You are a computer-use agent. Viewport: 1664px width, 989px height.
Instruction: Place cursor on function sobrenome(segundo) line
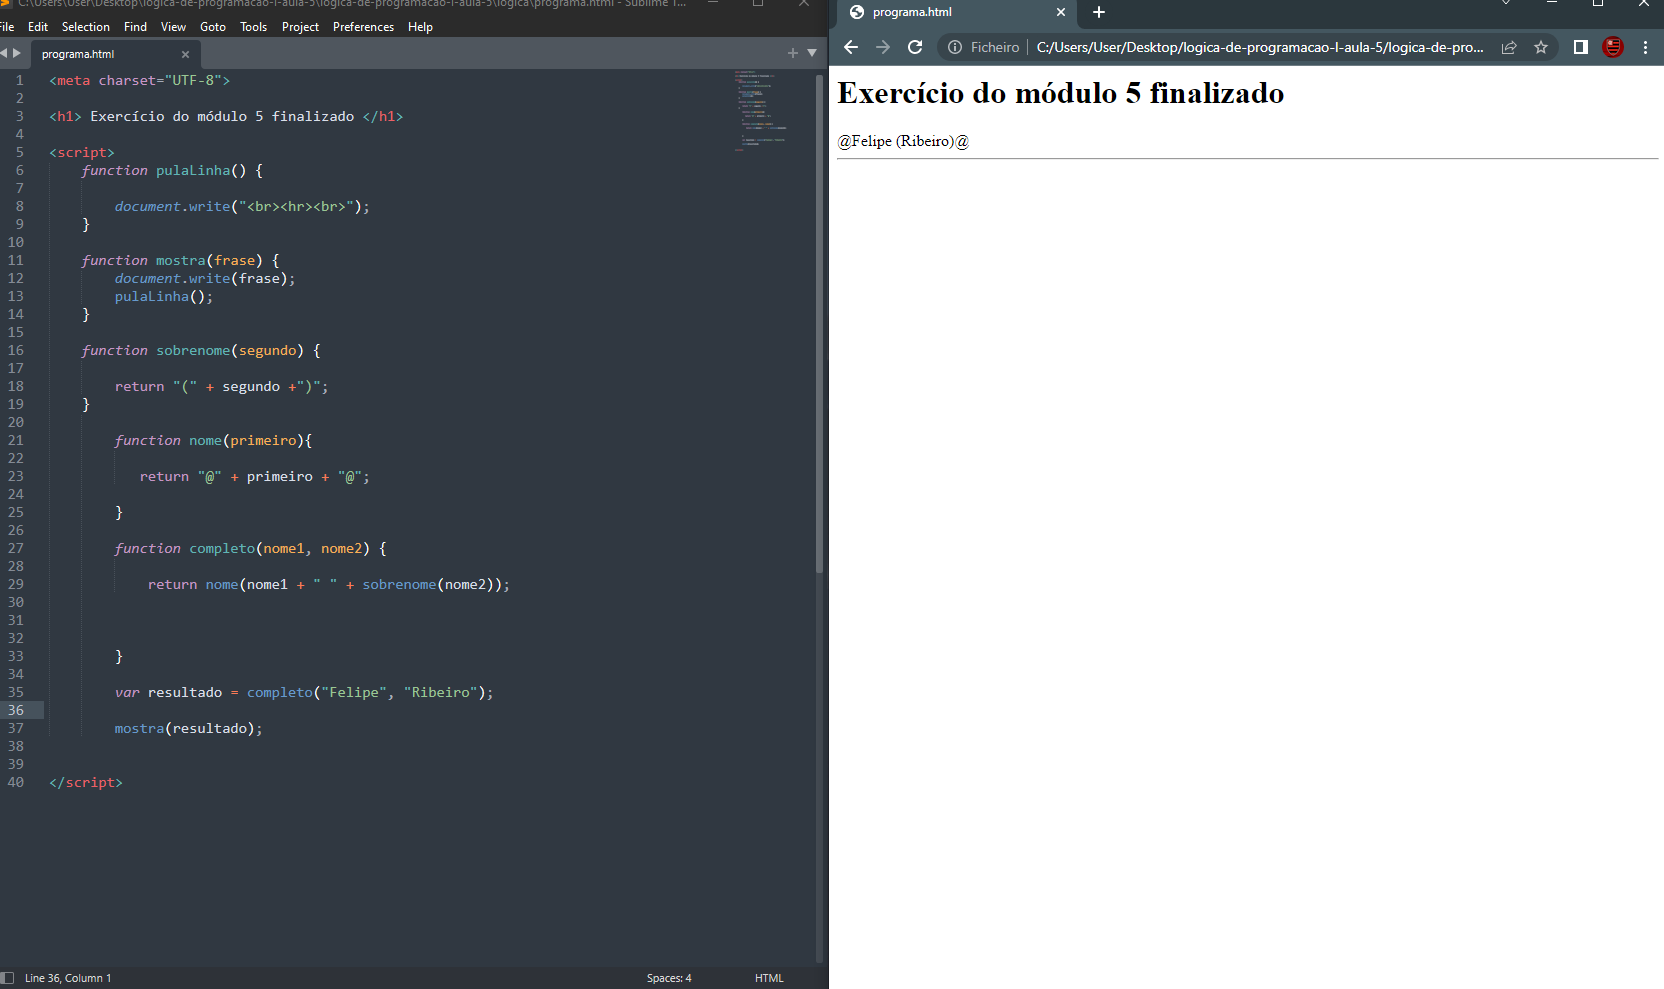(x=201, y=350)
